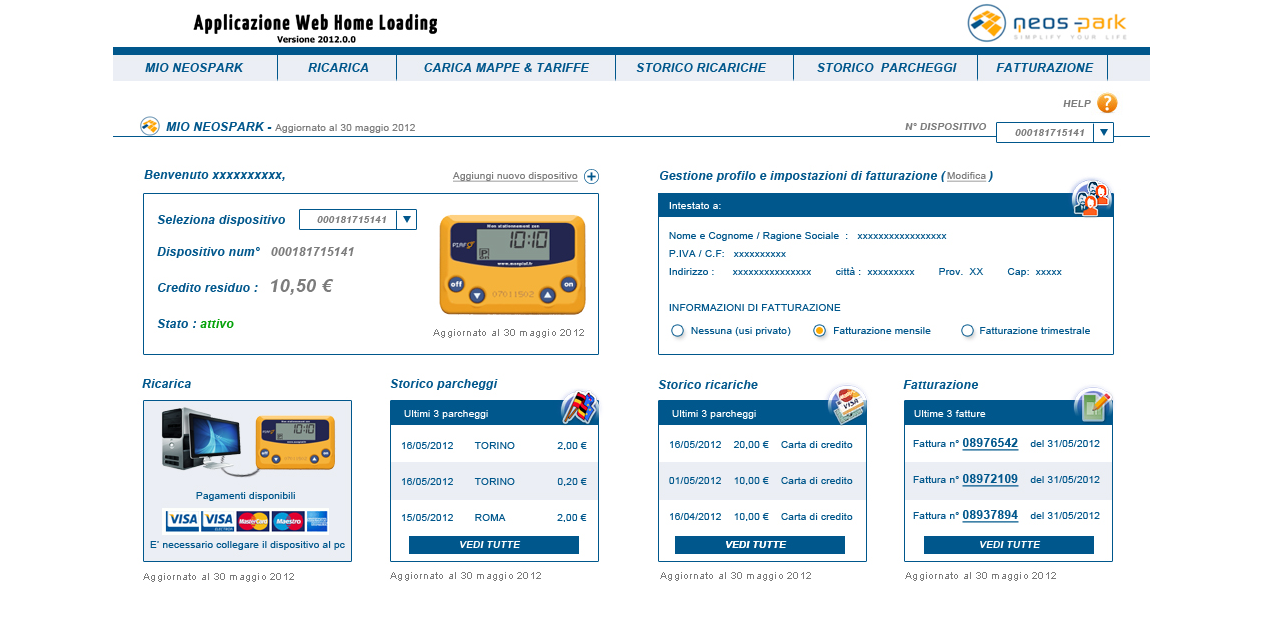Screen dimensions: 1282x620
Task: Click 'INFORMAZIONI DI FATTURAZIONE' heading
Action: pyautogui.click(x=755, y=307)
